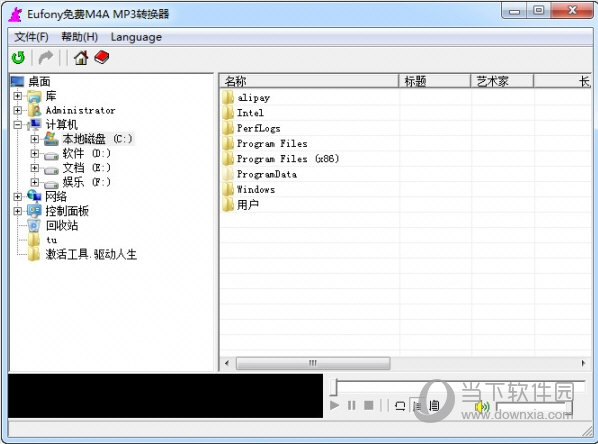Click the recycle bin icon
This screenshot has width=598, height=444.
(34, 225)
